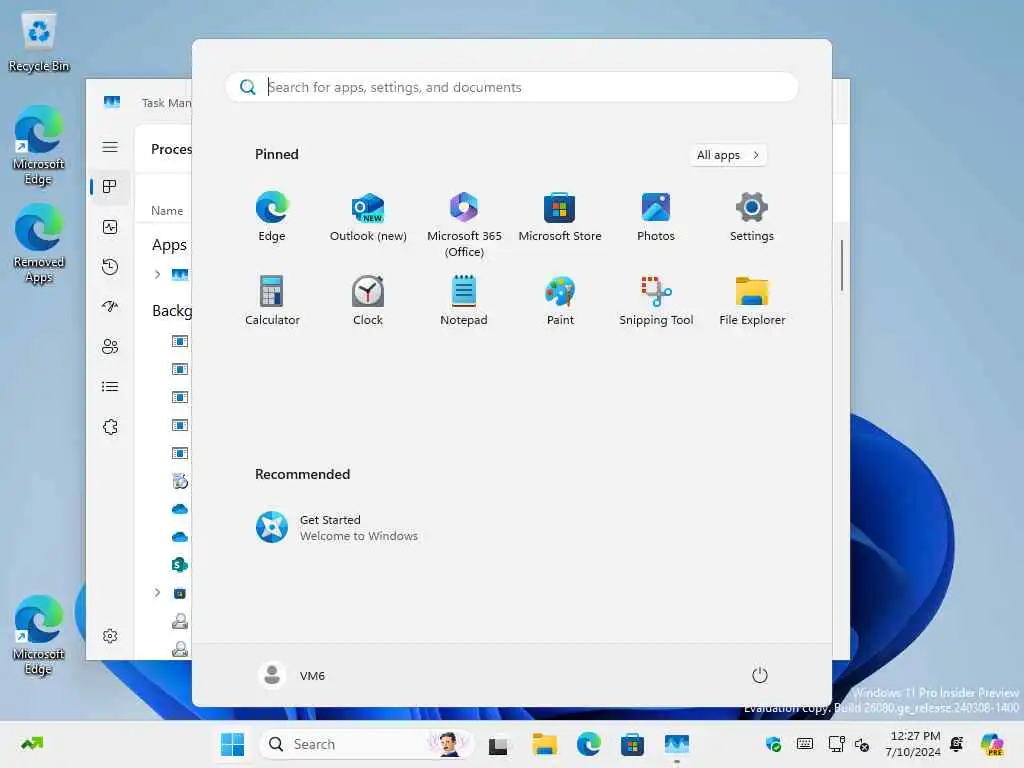Open the muted volume tray icon
The height and width of the screenshot is (768, 1024).
click(x=862, y=744)
